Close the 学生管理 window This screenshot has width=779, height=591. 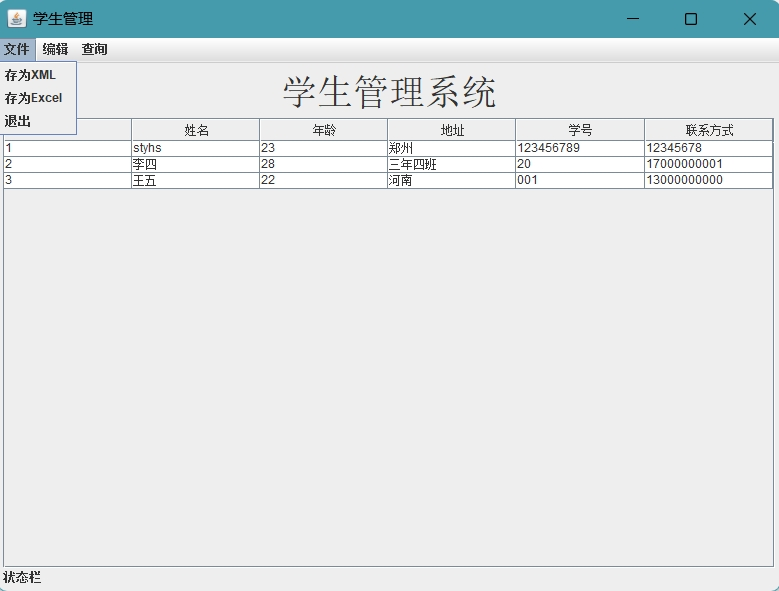pos(749,19)
